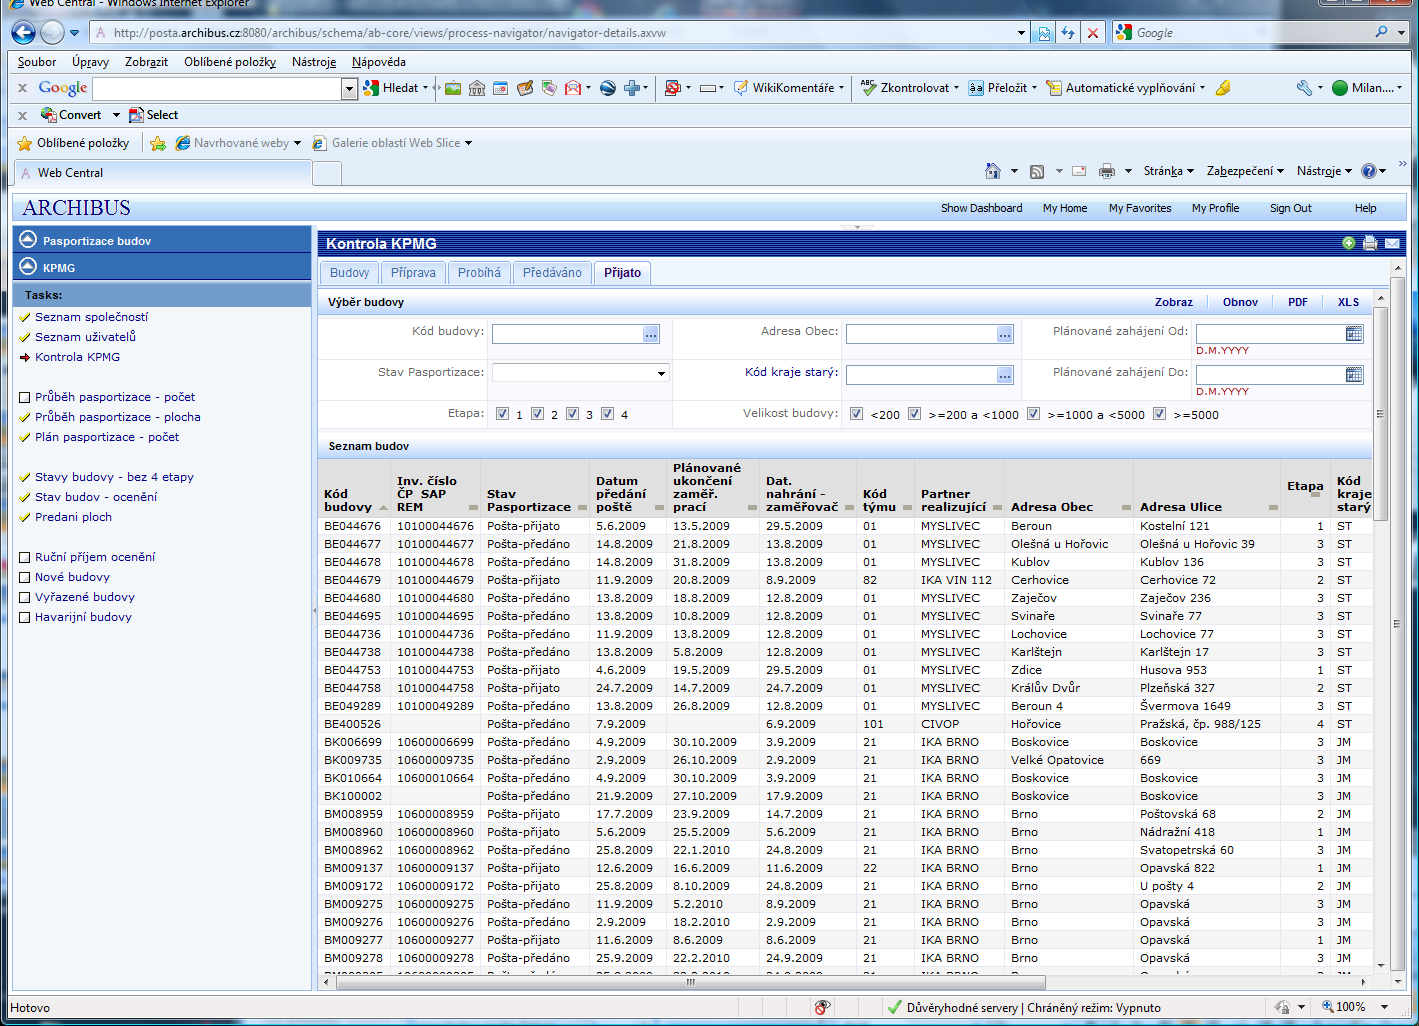The height and width of the screenshot is (1026, 1419).
Task: Open Google toolbar wrench settings icon
Action: (1304, 88)
